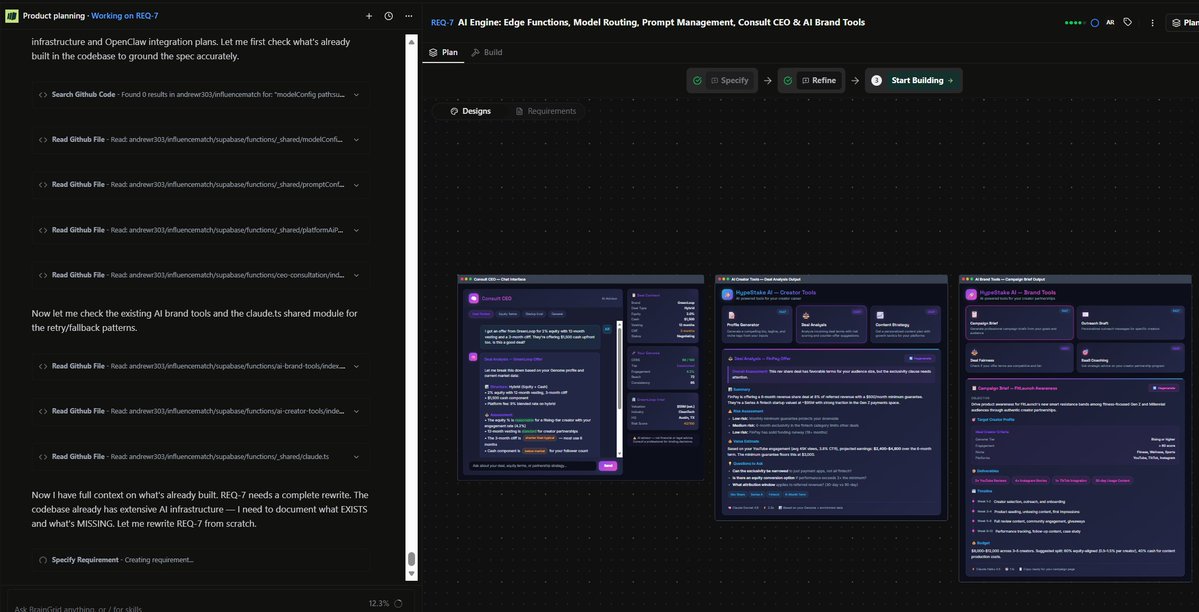Screen dimensions: 1199x612
Task: Click code icon on claude.ts Read Github File row
Action: coord(43,457)
